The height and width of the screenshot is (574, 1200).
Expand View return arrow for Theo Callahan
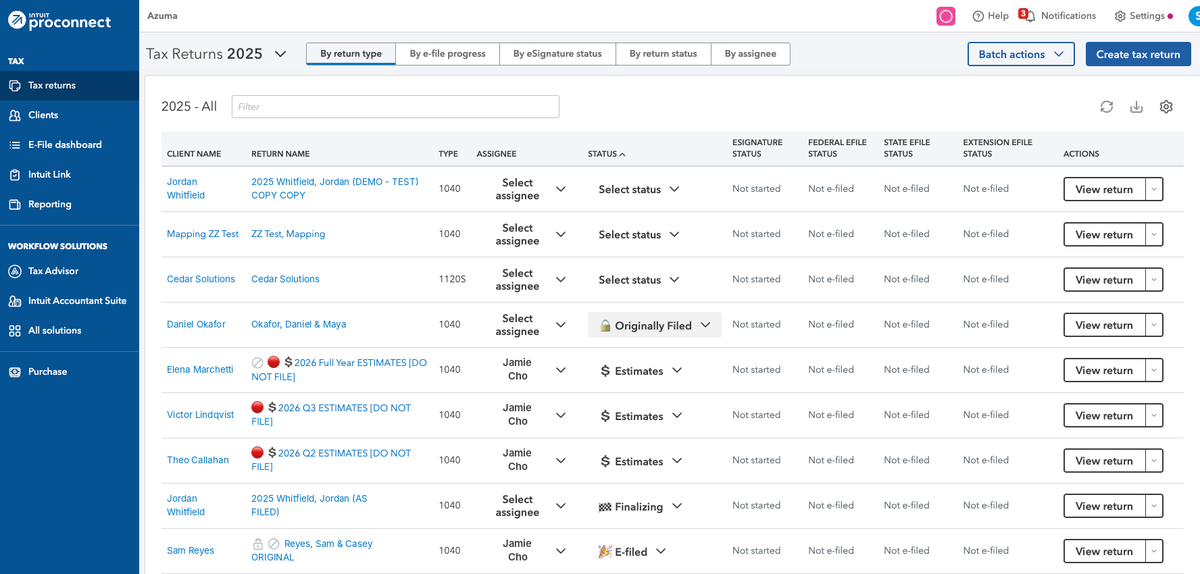(x=1154, y=461)
